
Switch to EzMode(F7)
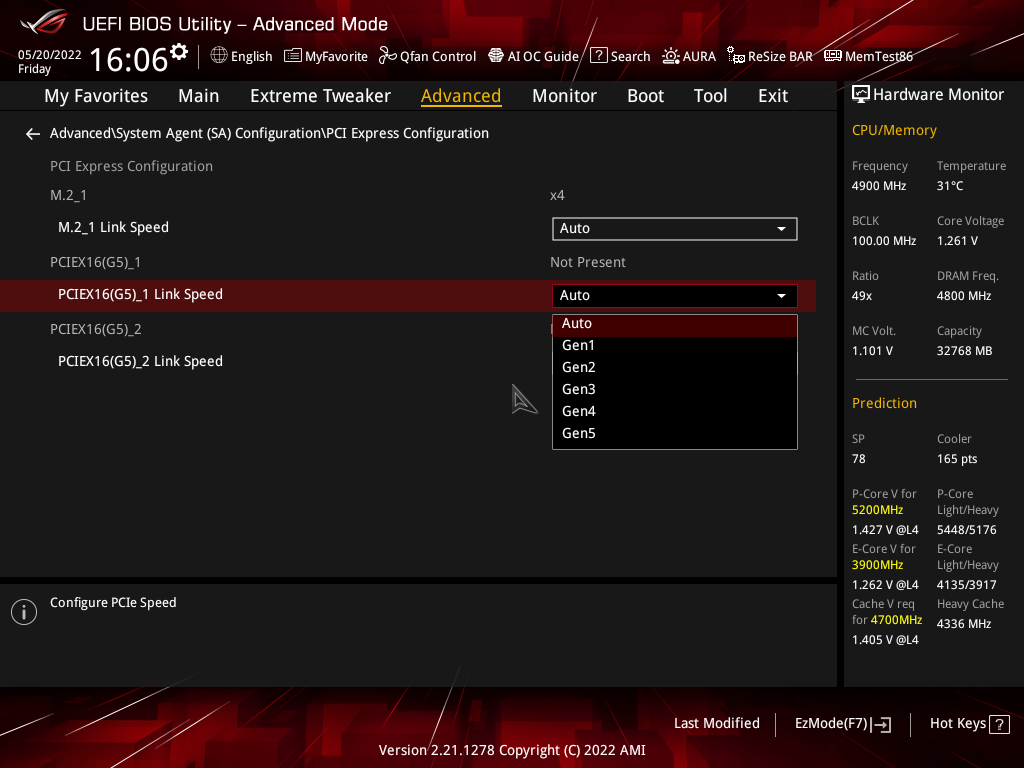[x=842, y=724]
